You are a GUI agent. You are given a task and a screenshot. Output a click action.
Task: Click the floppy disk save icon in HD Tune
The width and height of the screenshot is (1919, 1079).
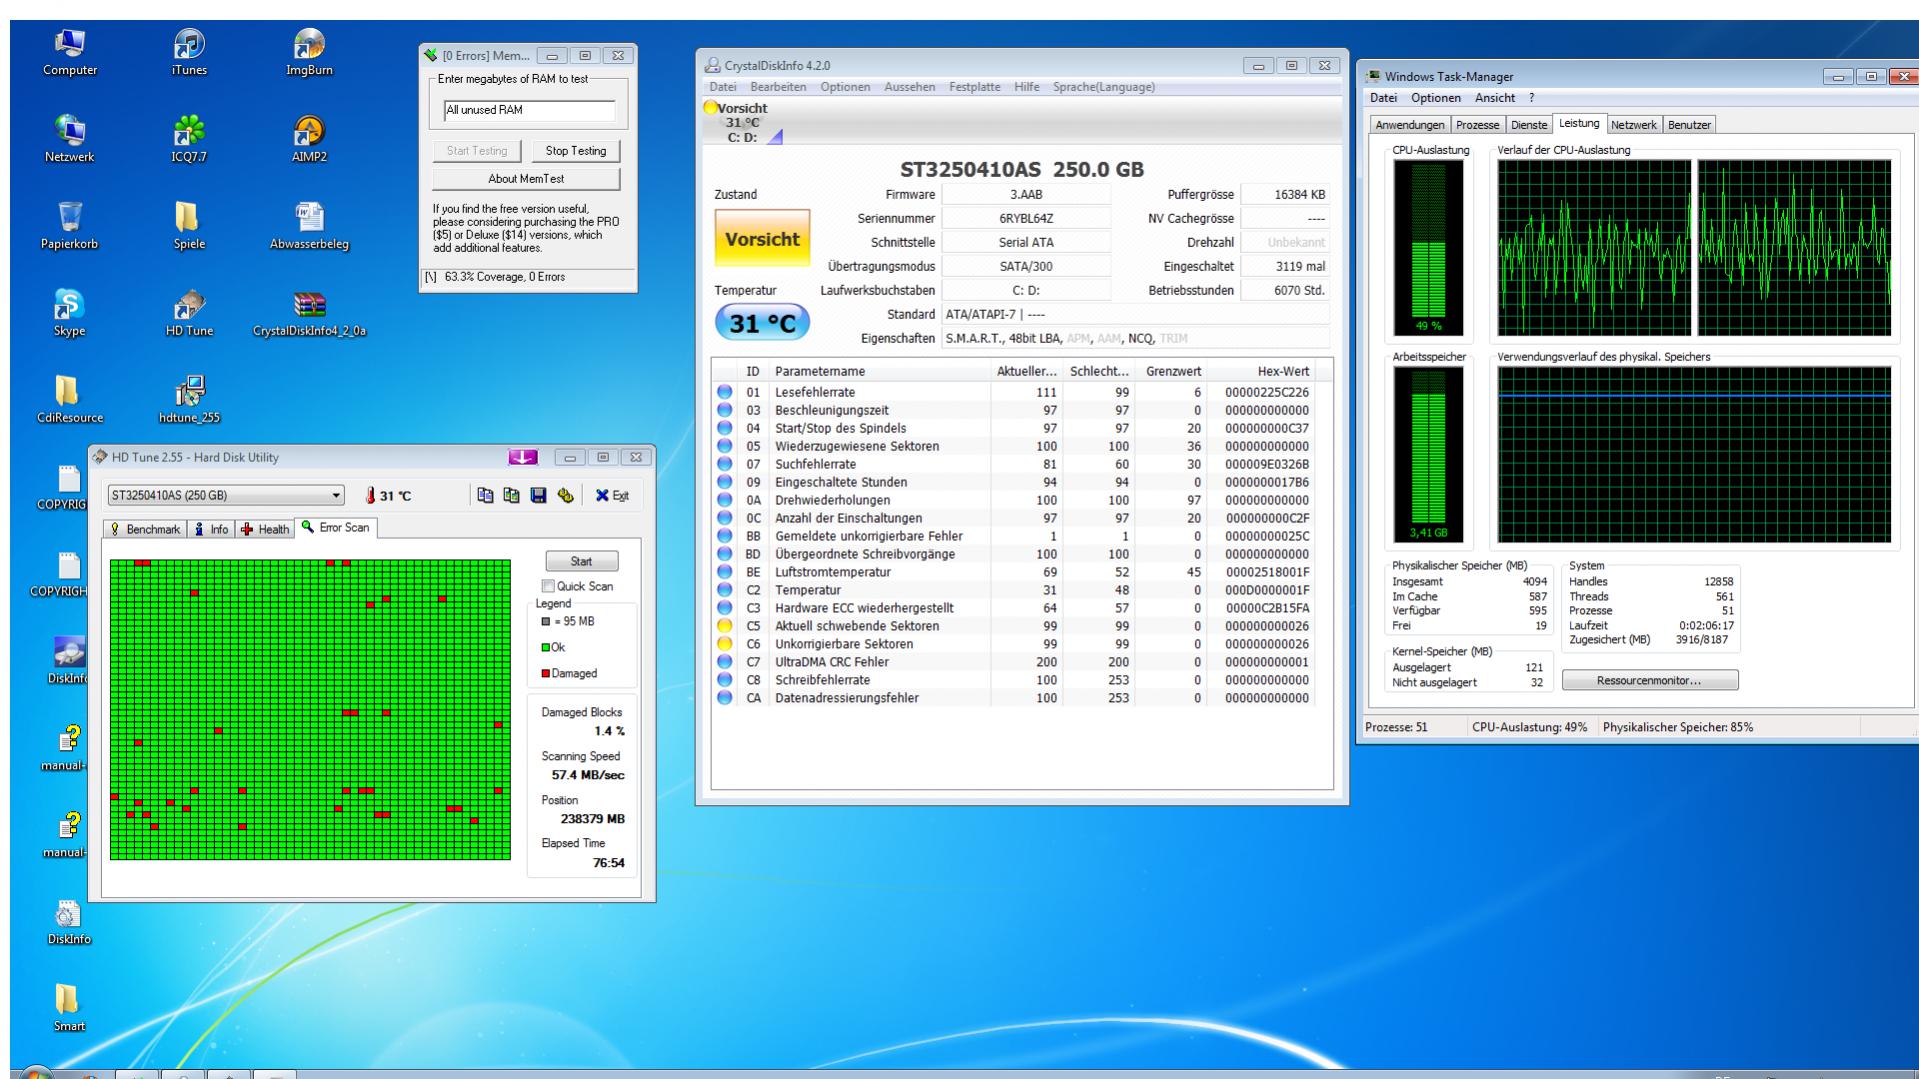click(x=539, y=496)
